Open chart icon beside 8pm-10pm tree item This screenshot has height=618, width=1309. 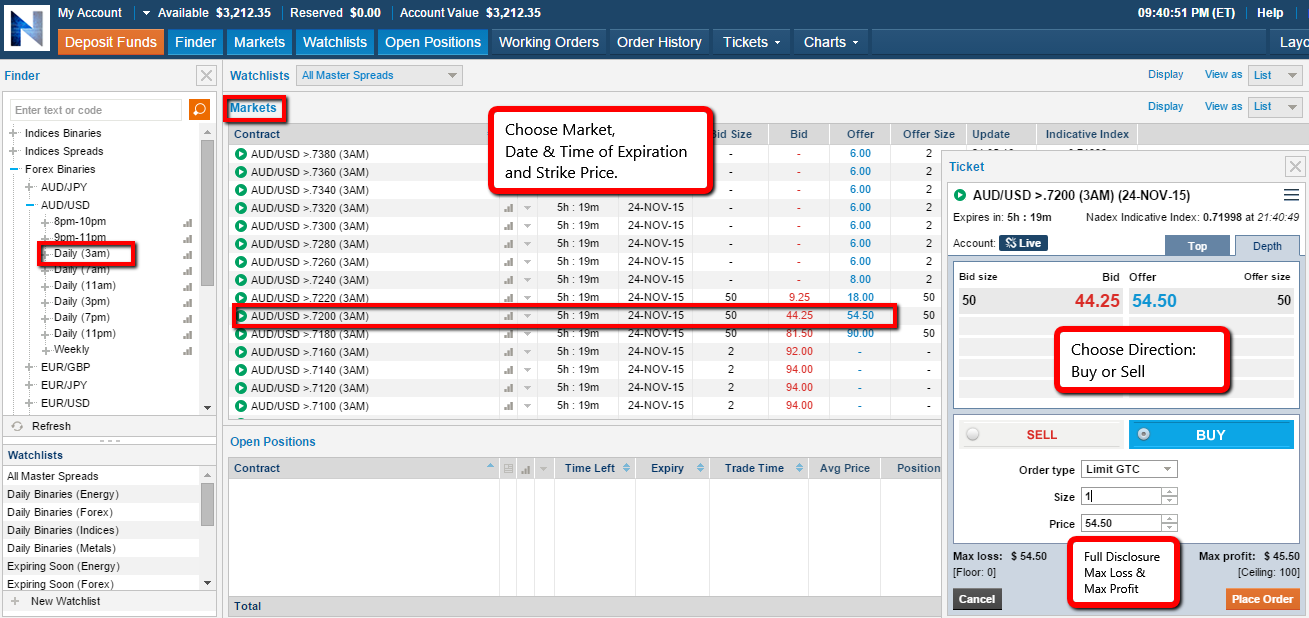point(187,222)
